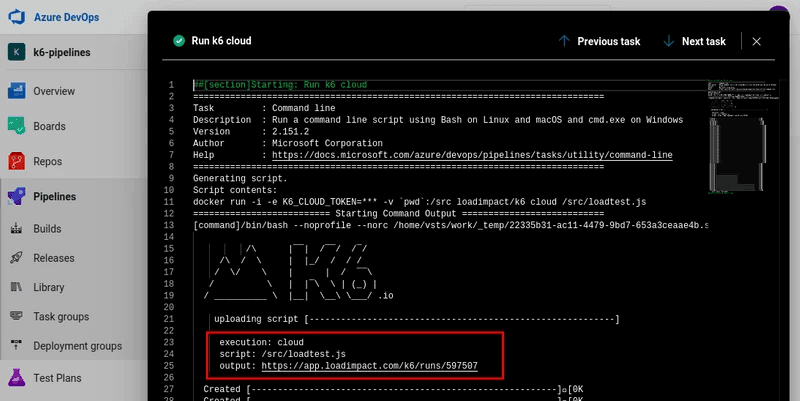Click the Description log line about Bash
The width and height of the screenshot is (800, 401).
click(438, 120)
